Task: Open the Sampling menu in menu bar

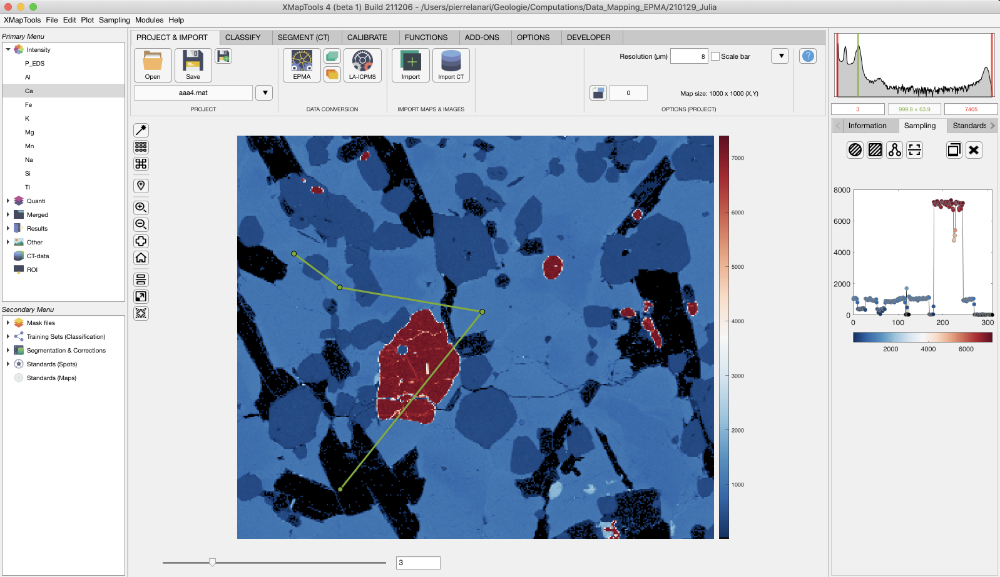Action: pyautogui.click(x=114, y=20)
